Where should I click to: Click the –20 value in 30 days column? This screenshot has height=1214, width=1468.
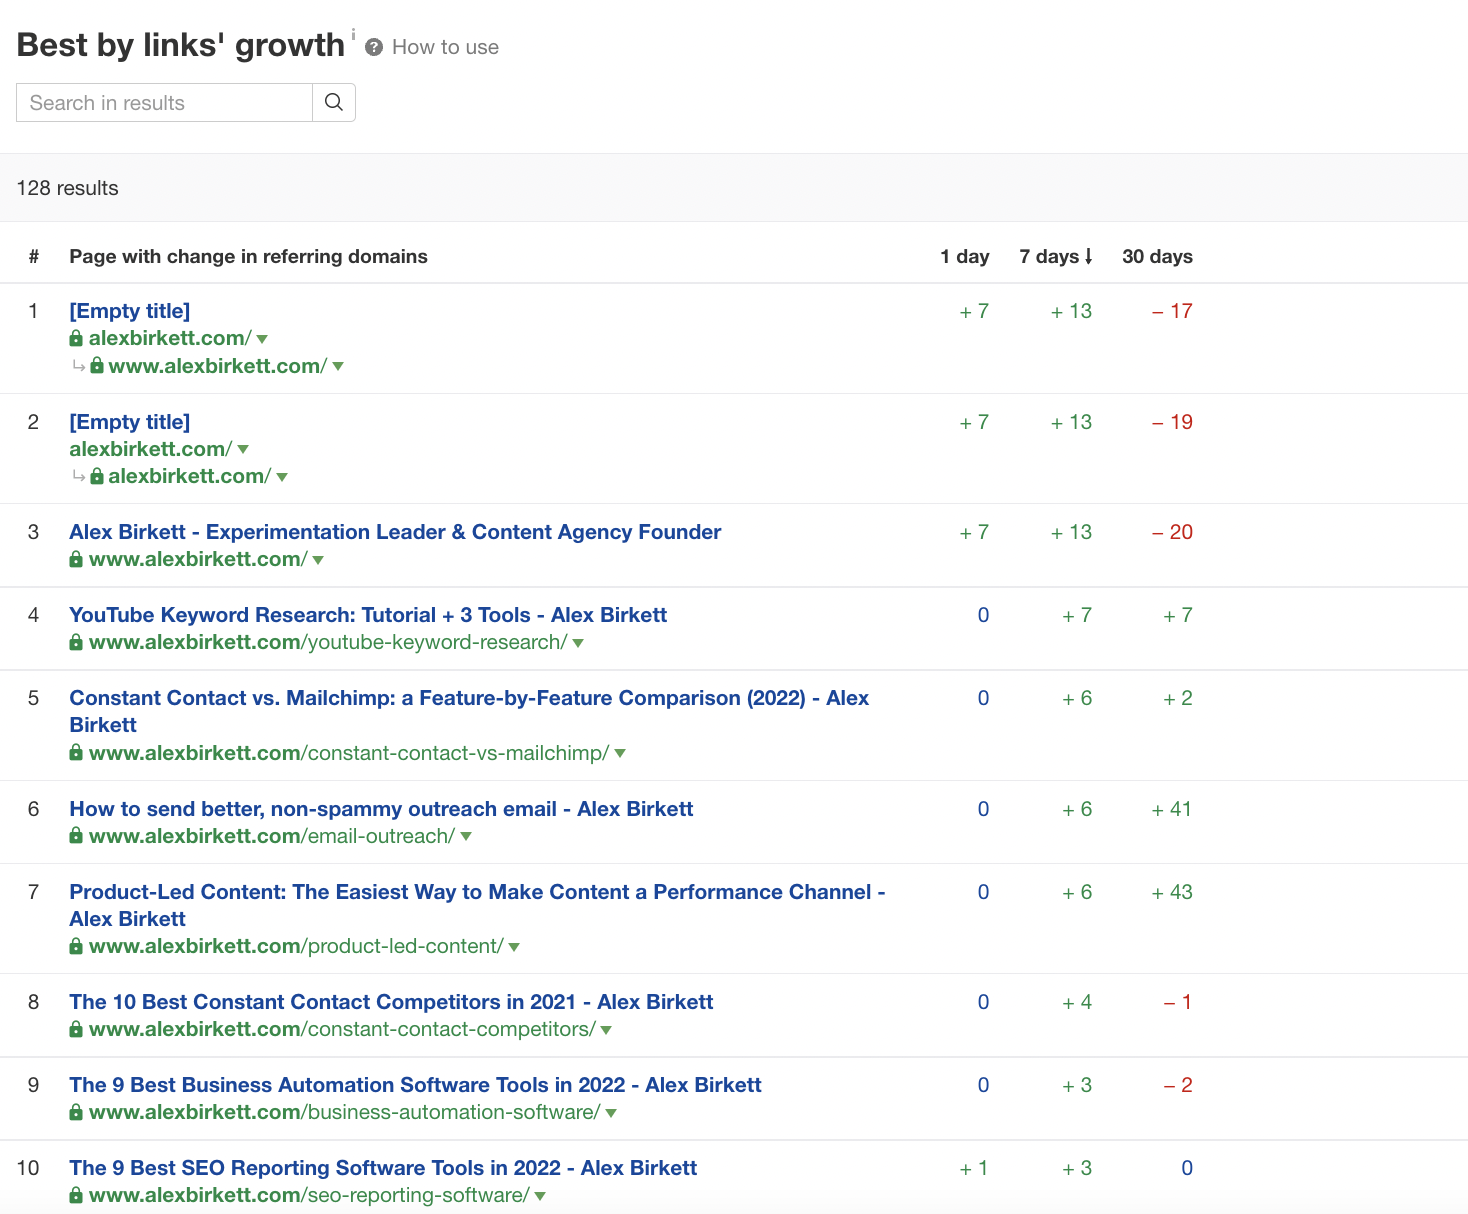point(1172,532)
